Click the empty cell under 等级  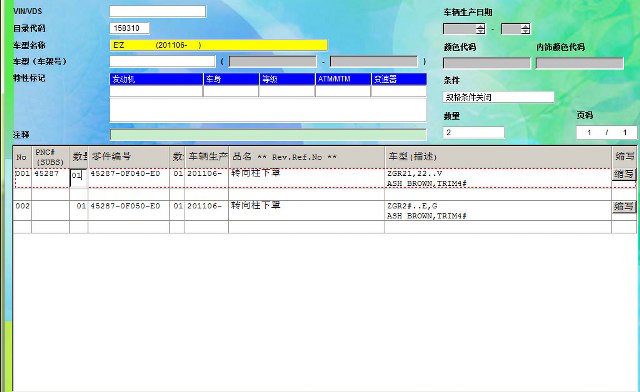pos(287,91)
